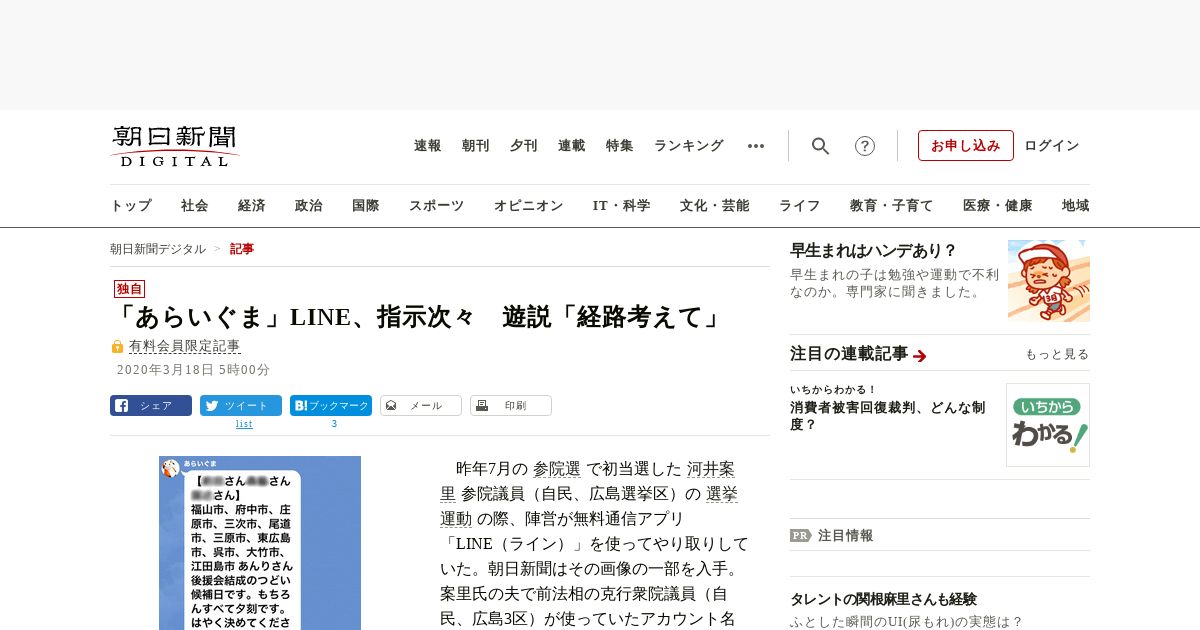Click the lock icon beside member-only label
Screen dimensions: 1200x630
pyautogui.click(x=117, y=346)
